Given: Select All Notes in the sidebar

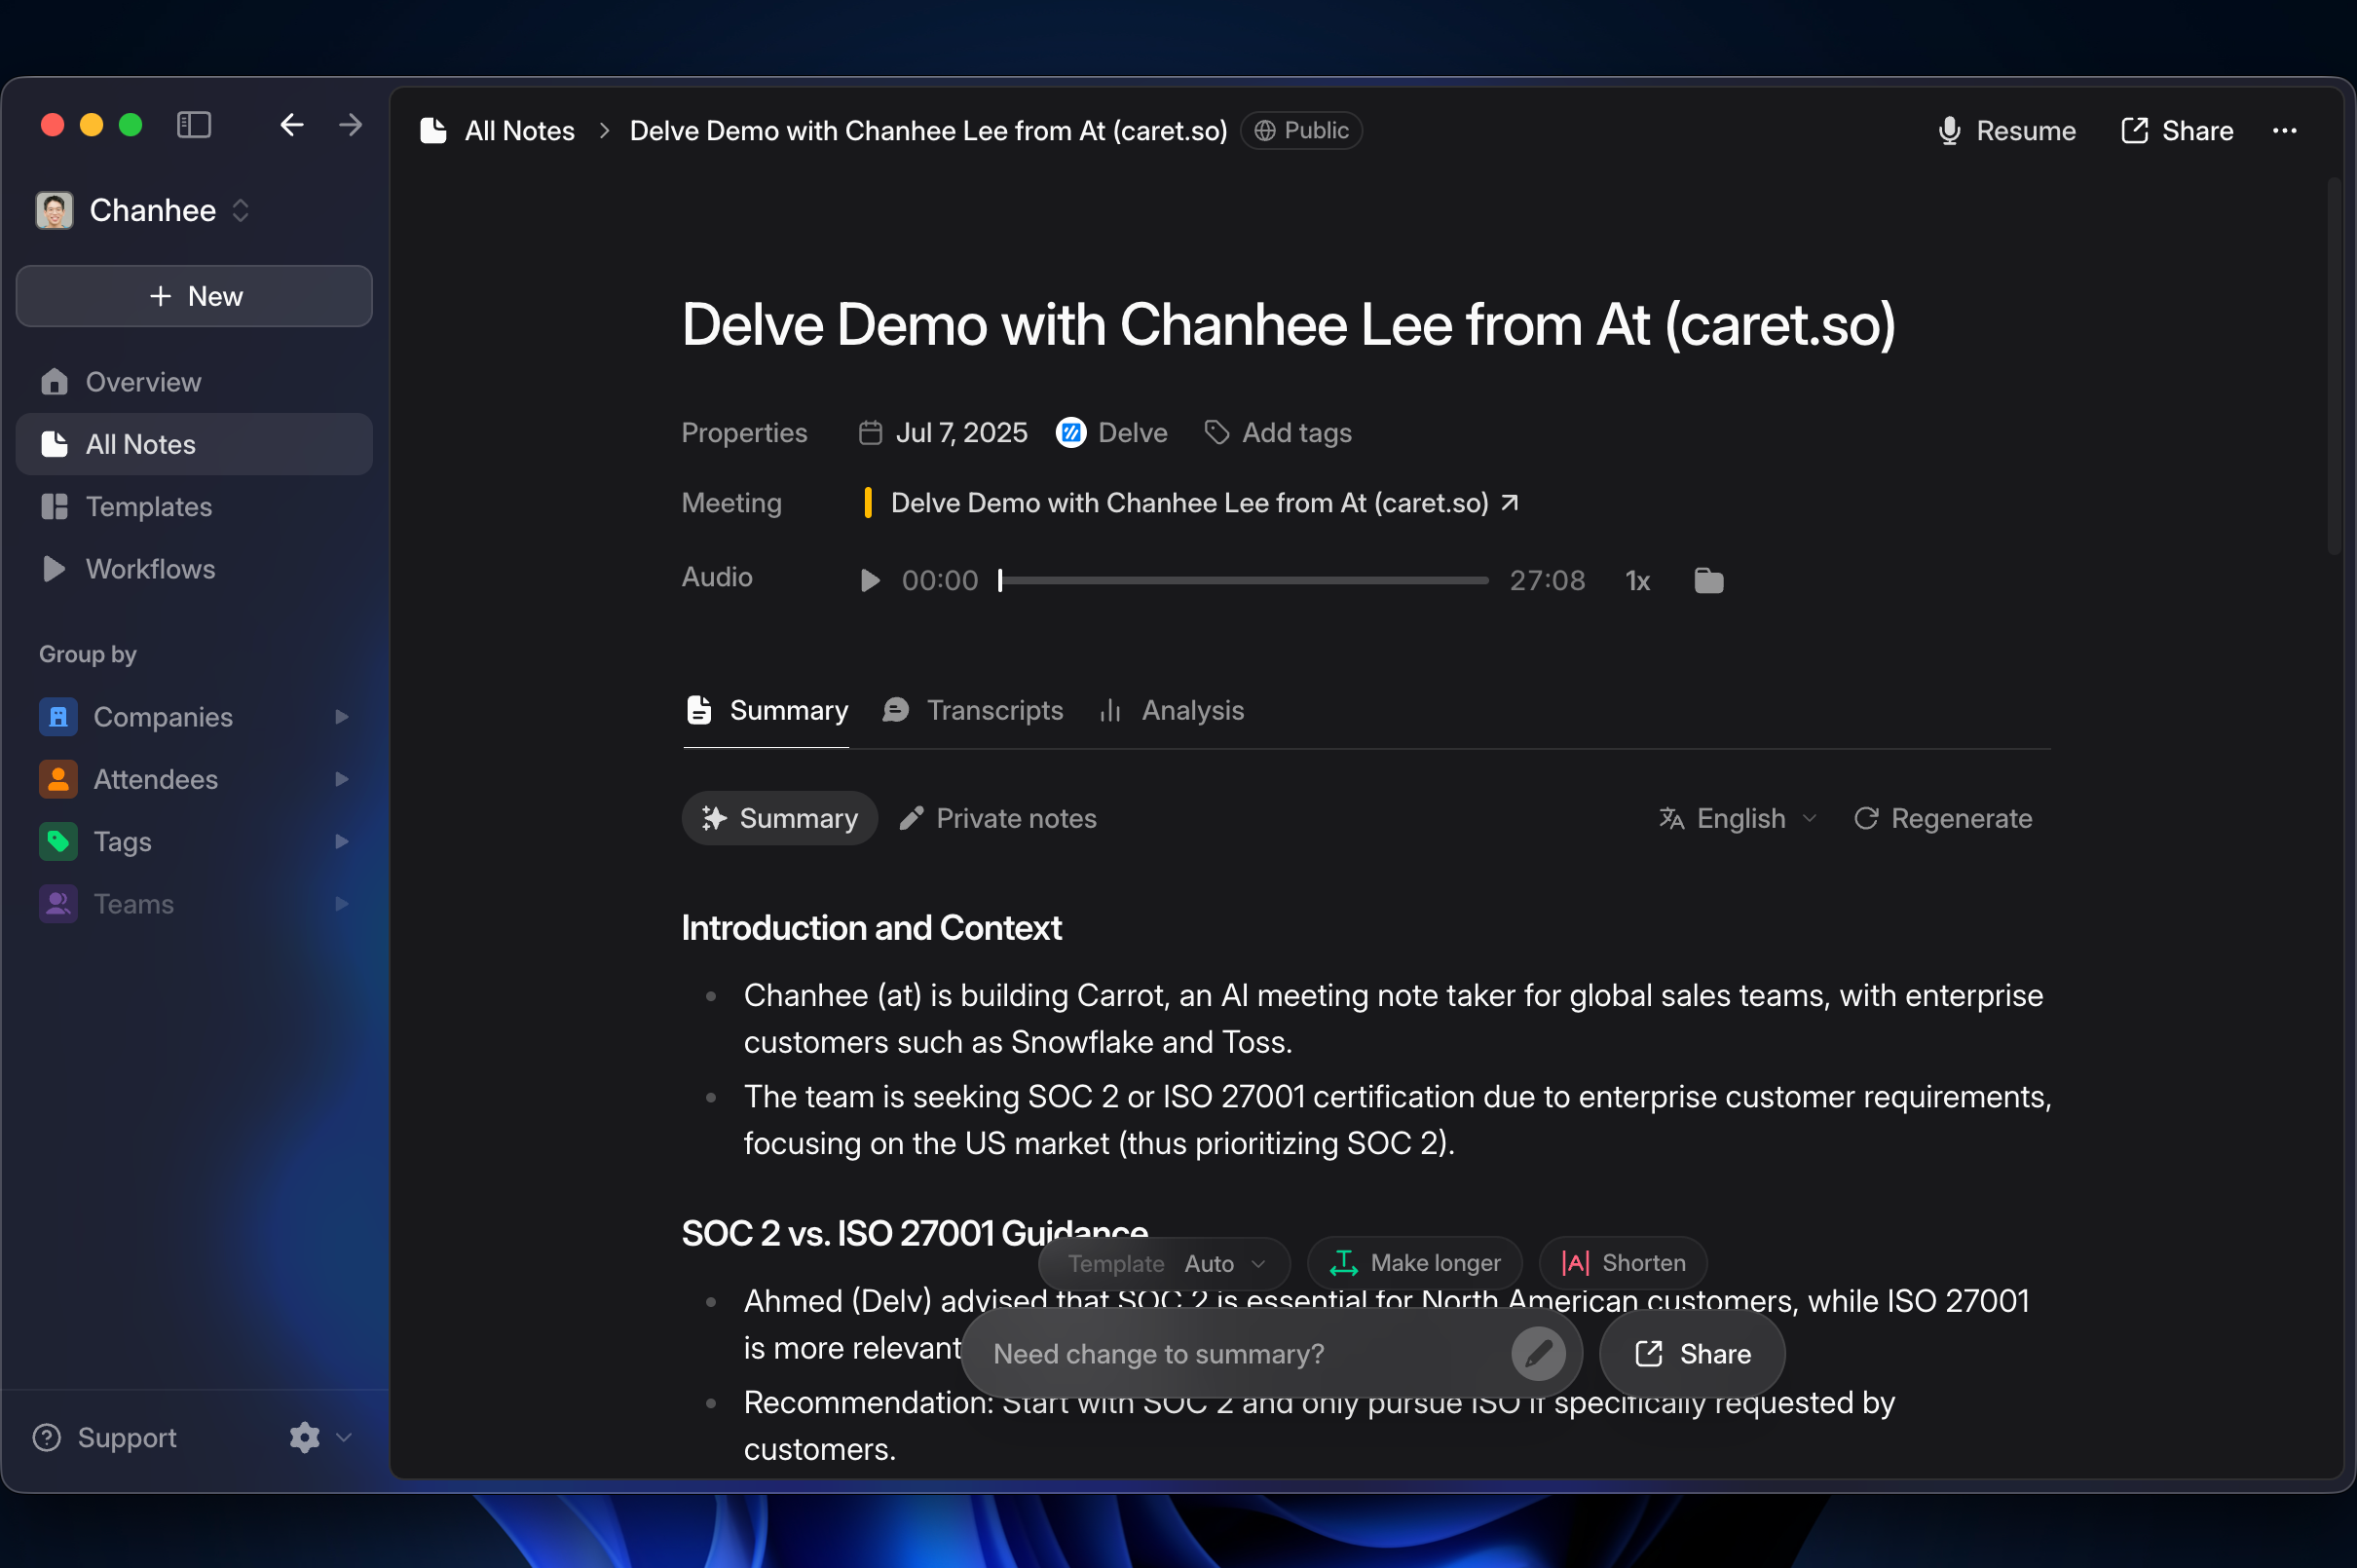Looking at the screenshot, I should pyautogui.click(x=194, y=444).
